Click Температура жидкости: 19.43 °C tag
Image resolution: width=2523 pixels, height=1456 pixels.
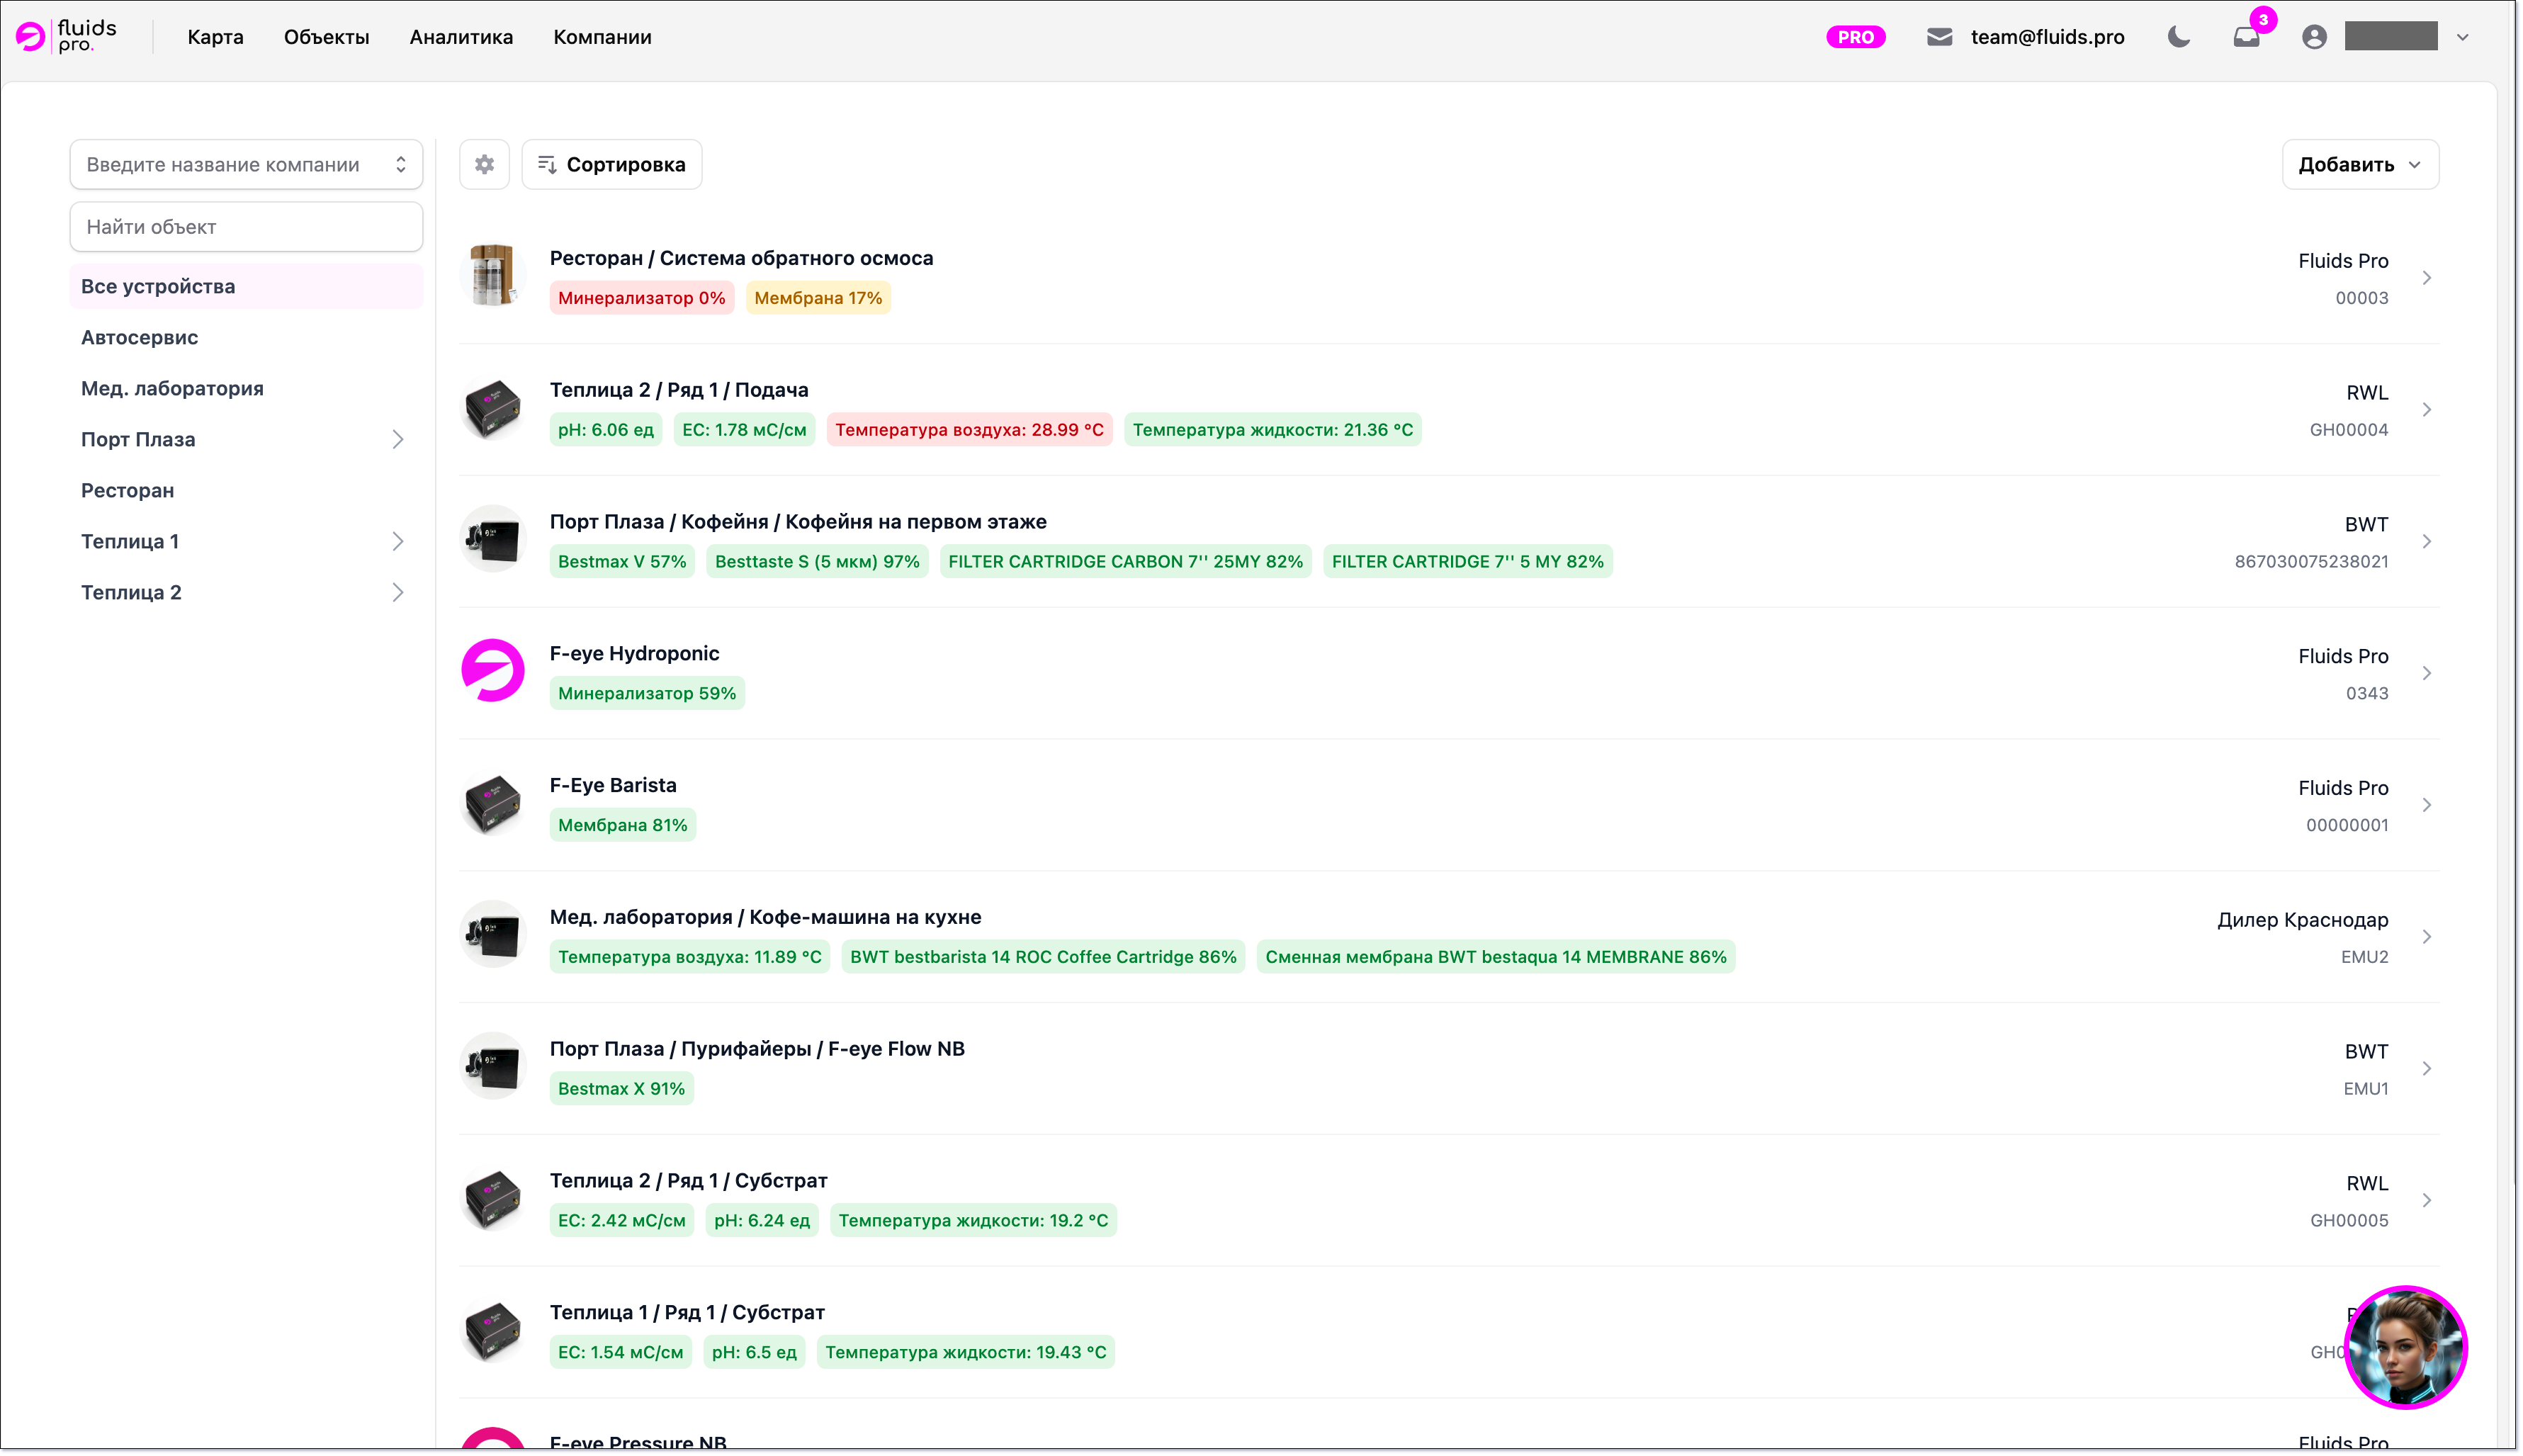click(965, 1353)
